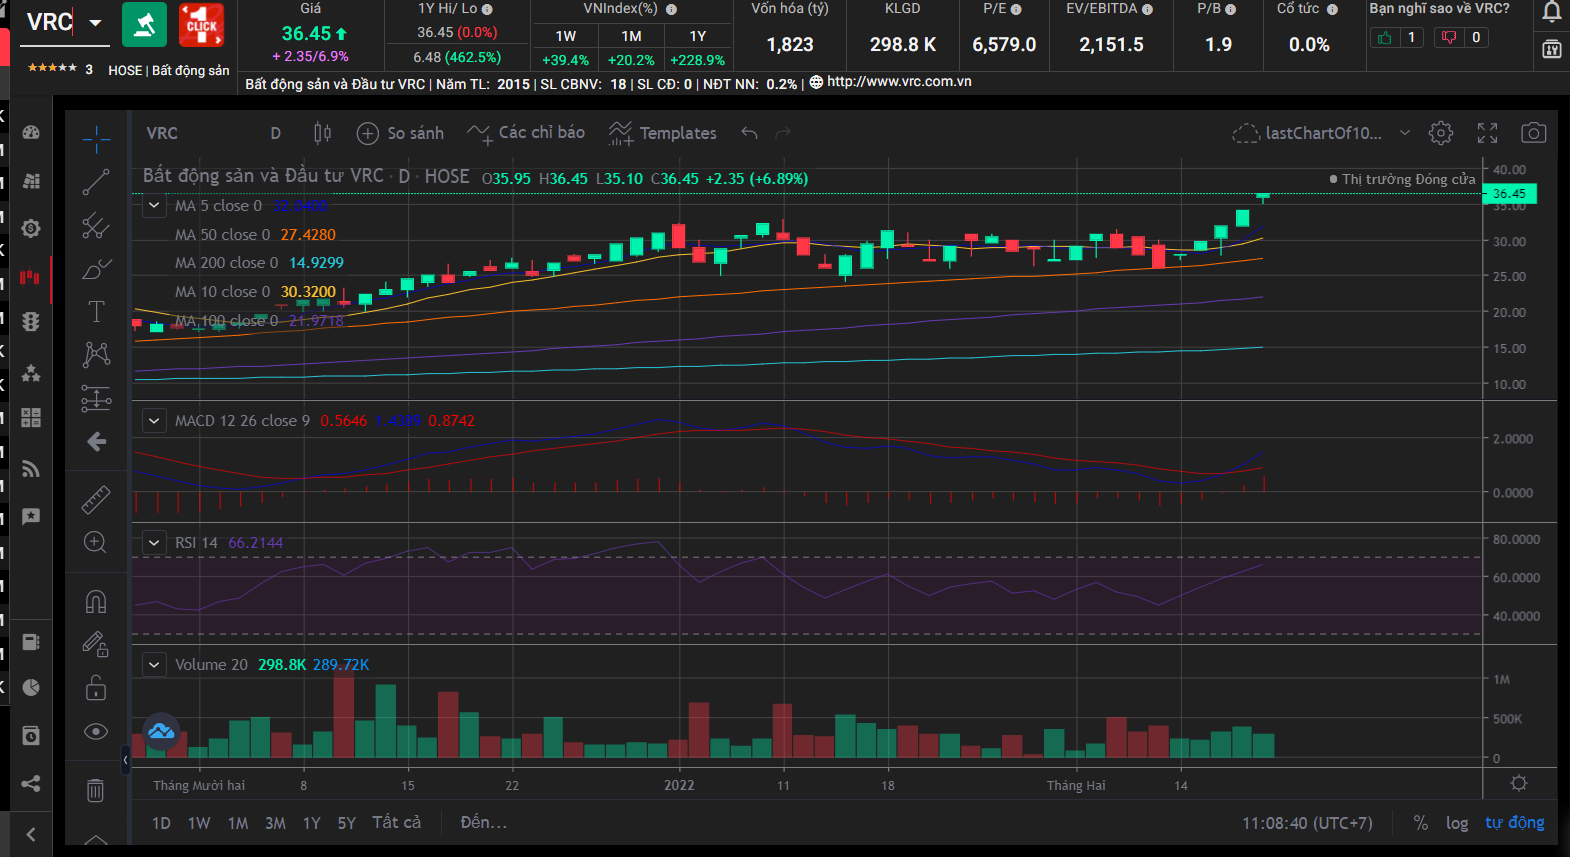Select the text annotation tool
This screenshot has width=1570, height=857.
[96, 312]
